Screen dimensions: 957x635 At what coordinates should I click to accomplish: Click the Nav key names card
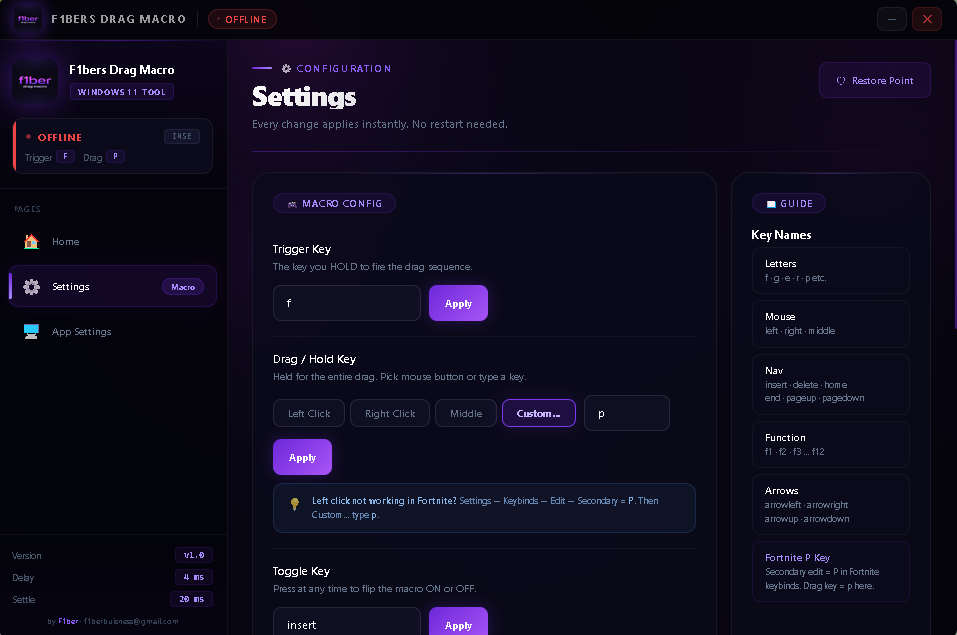831,384
